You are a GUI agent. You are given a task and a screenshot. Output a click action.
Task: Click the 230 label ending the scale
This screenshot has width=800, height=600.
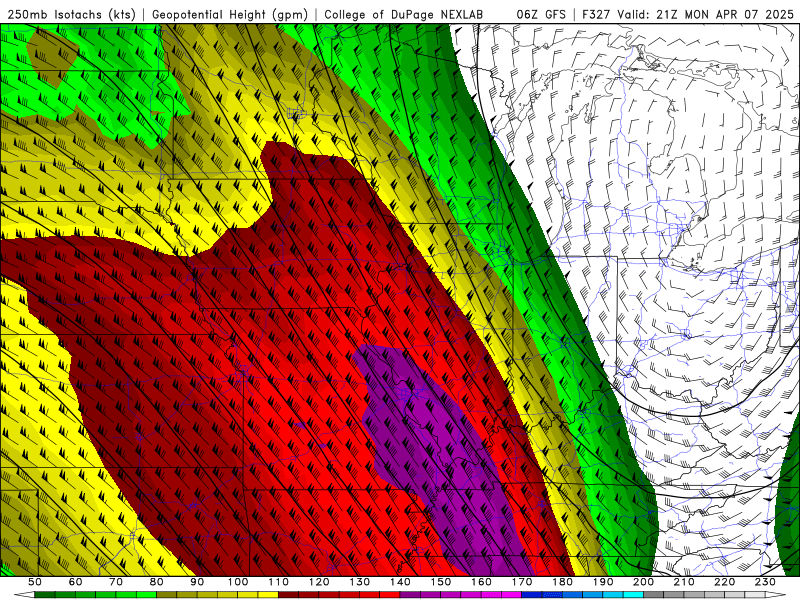tap(765, 582)
